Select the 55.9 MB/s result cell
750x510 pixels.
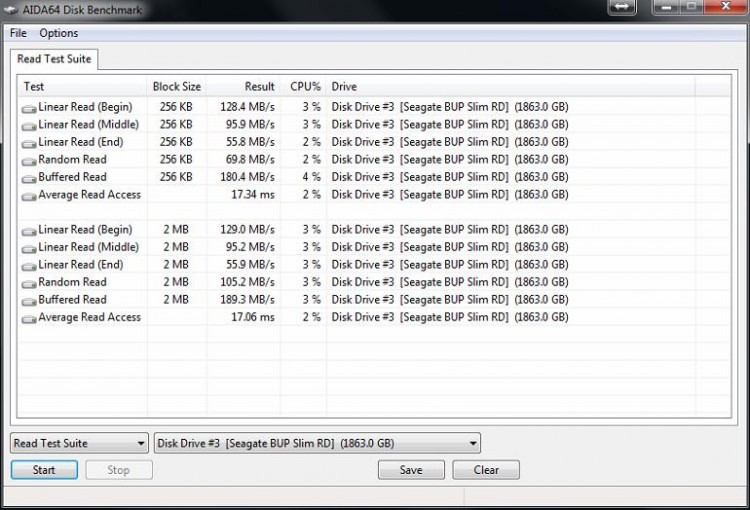coord(250,265)
